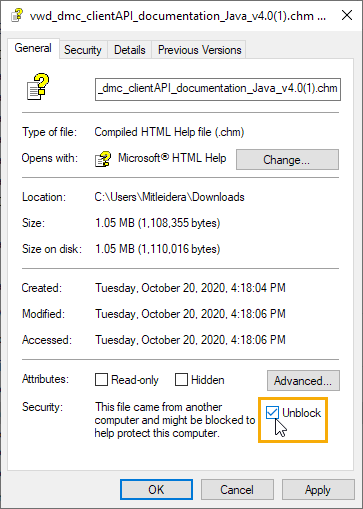Click the large help file icon beside filename

(38, 87)
